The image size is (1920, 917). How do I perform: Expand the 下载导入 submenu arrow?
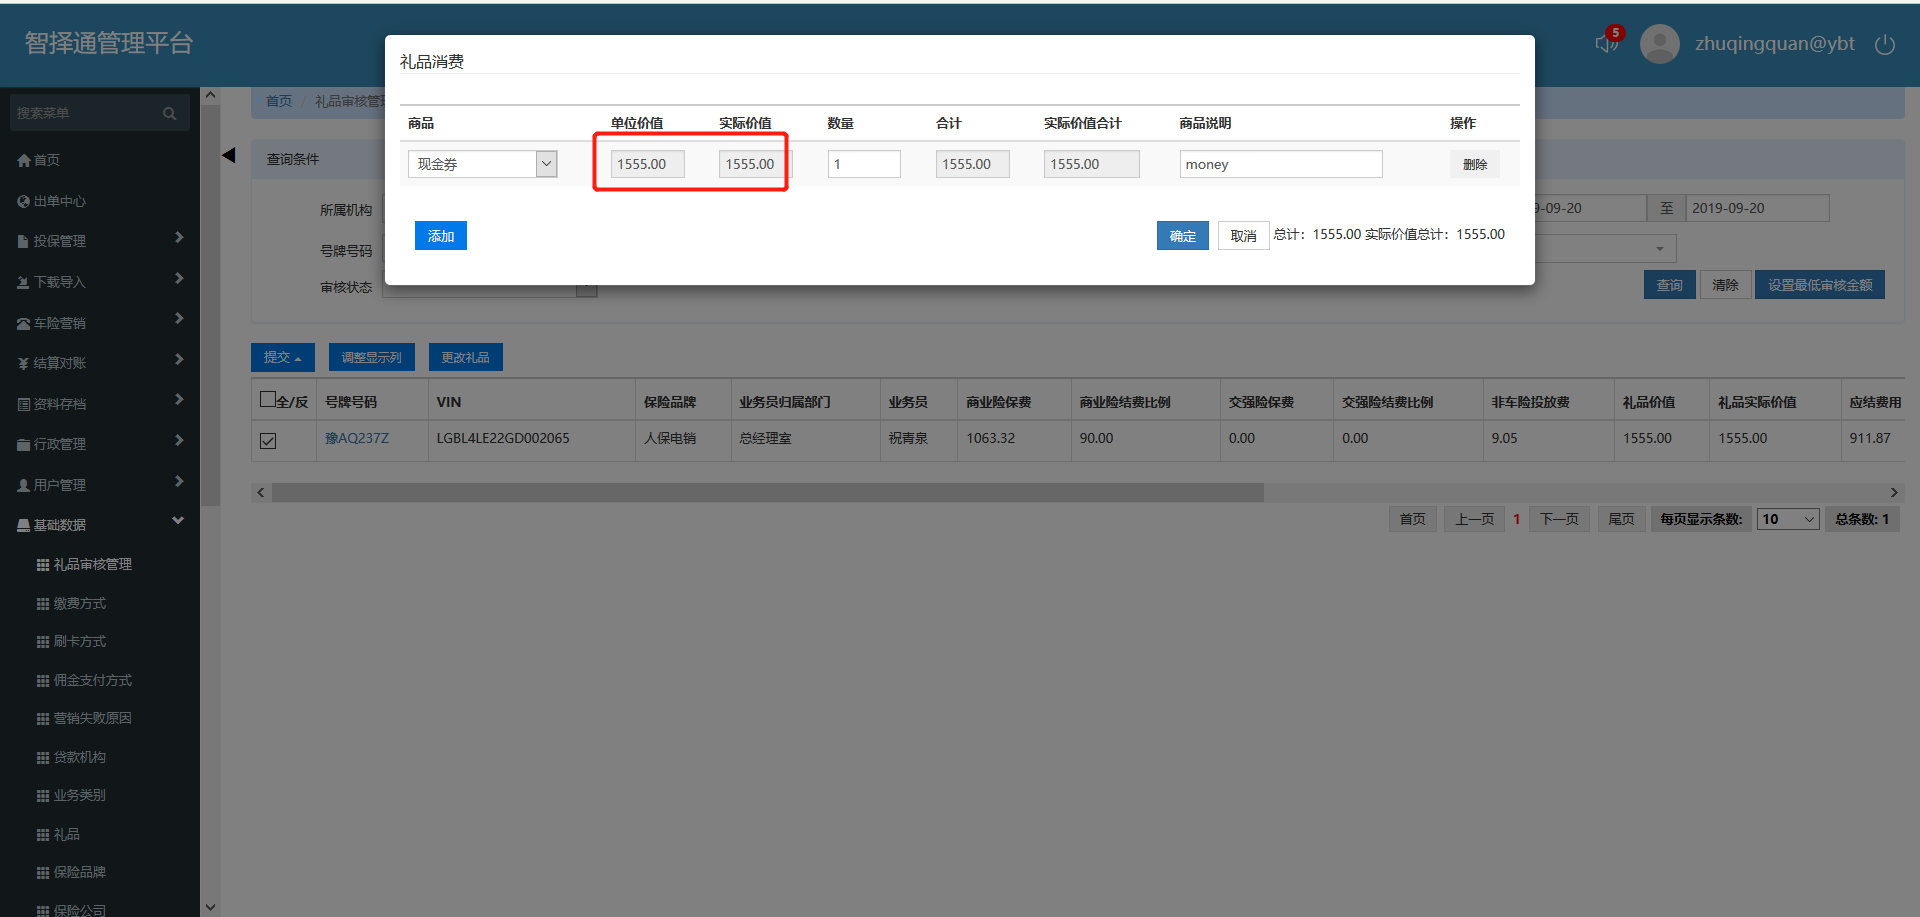click(x=179, y=278)
